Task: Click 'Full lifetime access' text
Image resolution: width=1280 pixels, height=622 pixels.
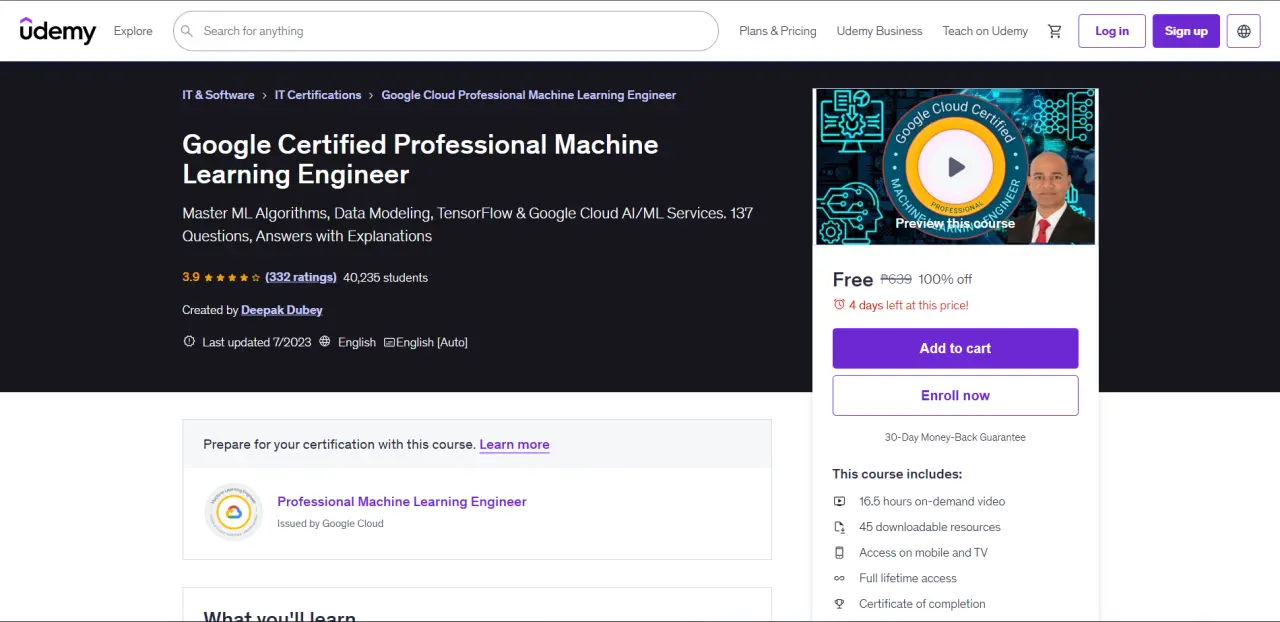Action: point(908,578)
